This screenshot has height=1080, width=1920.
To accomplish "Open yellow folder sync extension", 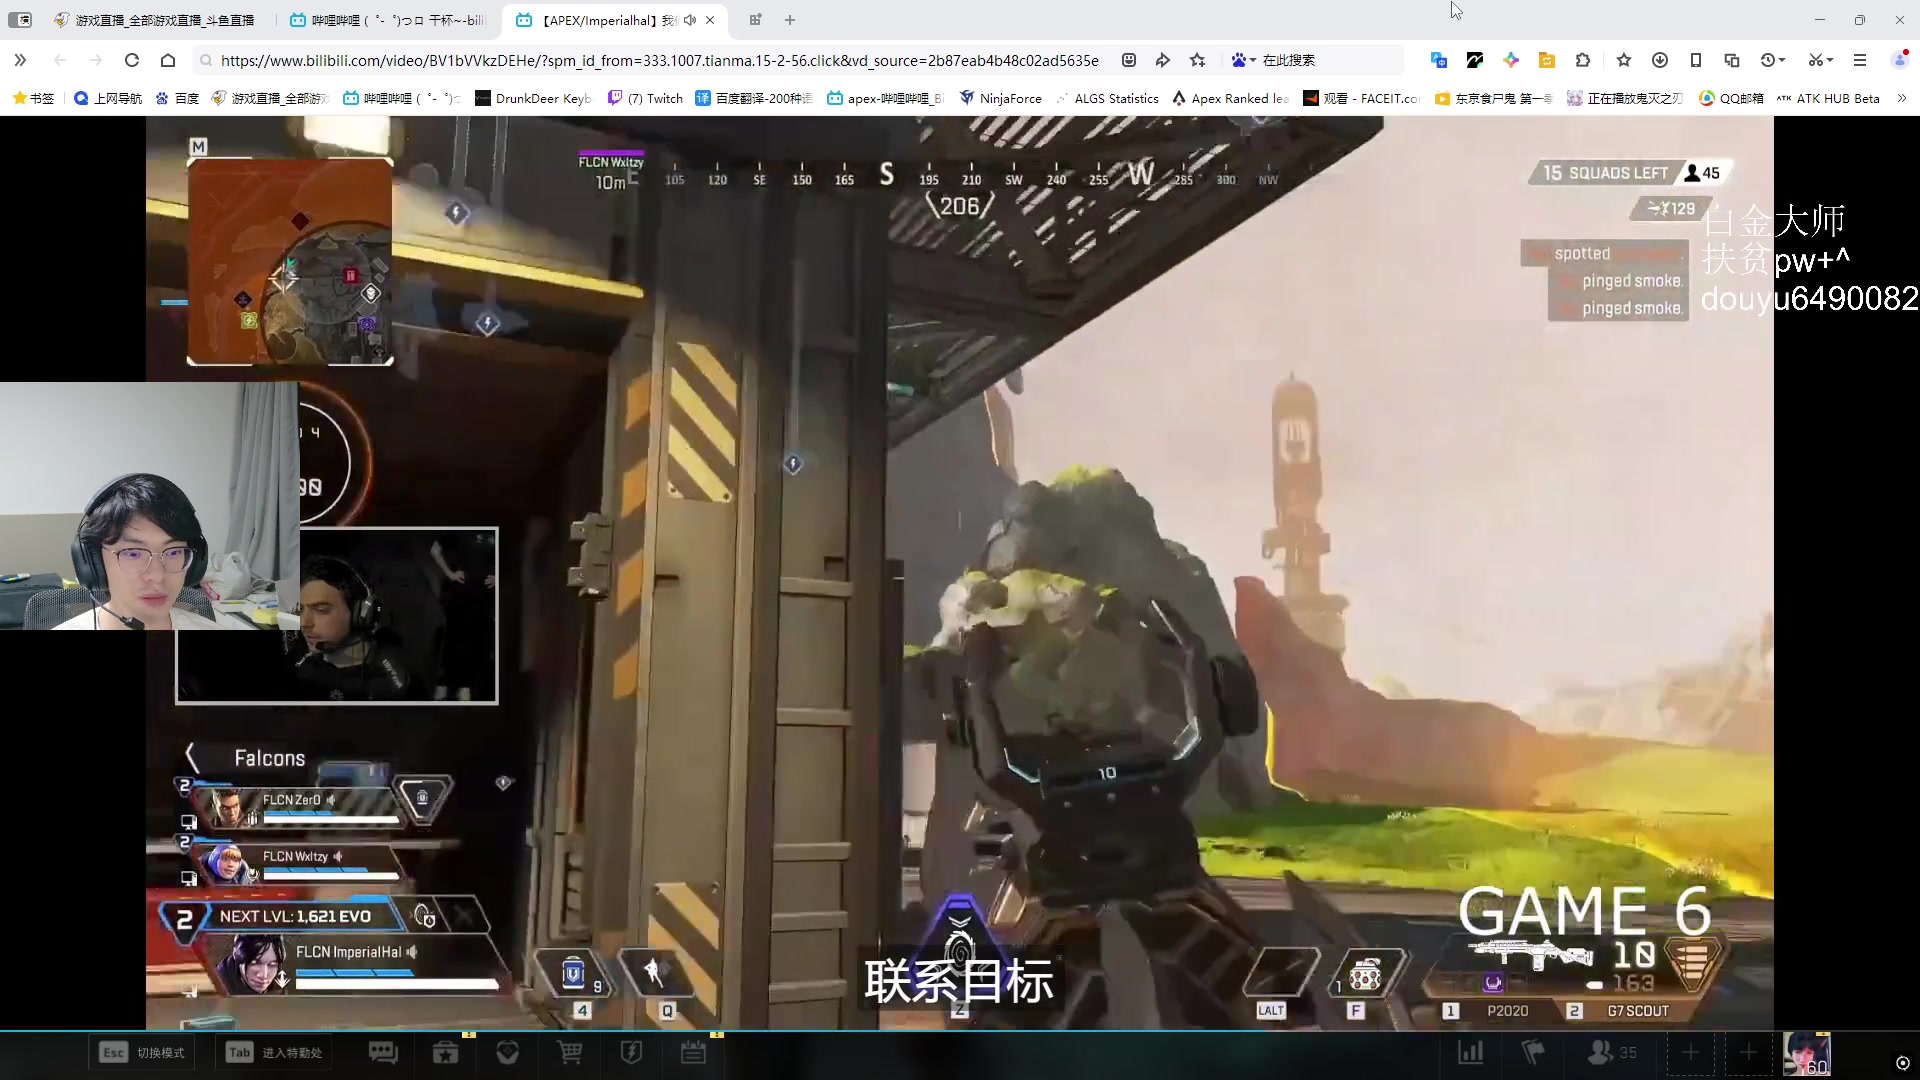I will (x=1547, y=60).
